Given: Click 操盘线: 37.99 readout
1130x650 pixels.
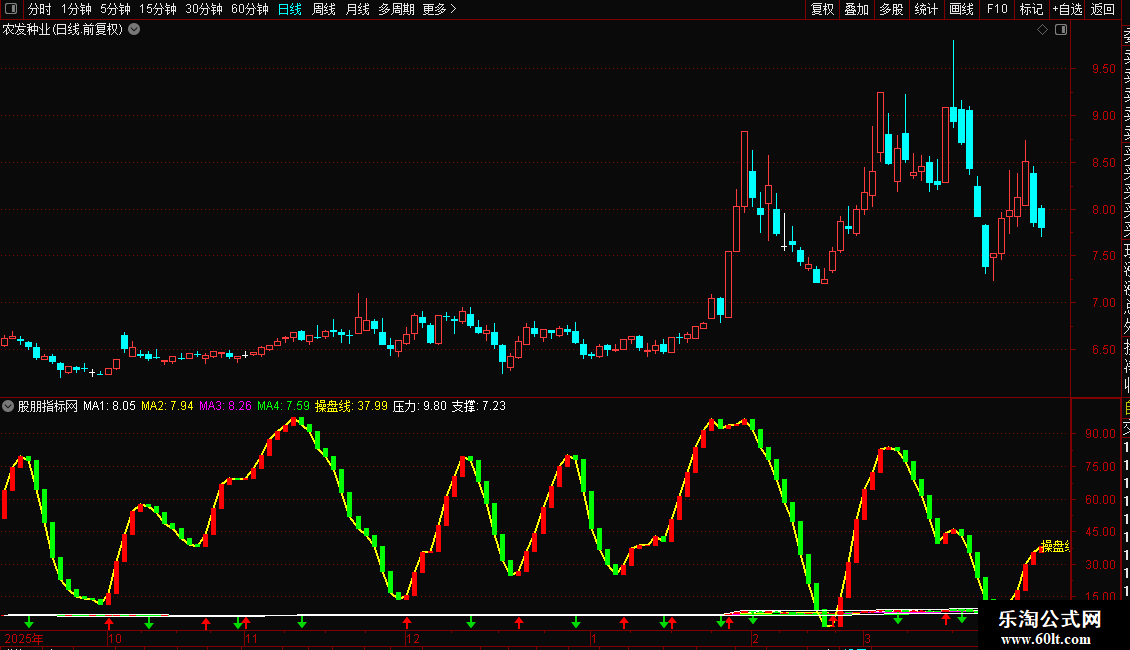Looking at the screenshot, I should [x=351, y=406].
